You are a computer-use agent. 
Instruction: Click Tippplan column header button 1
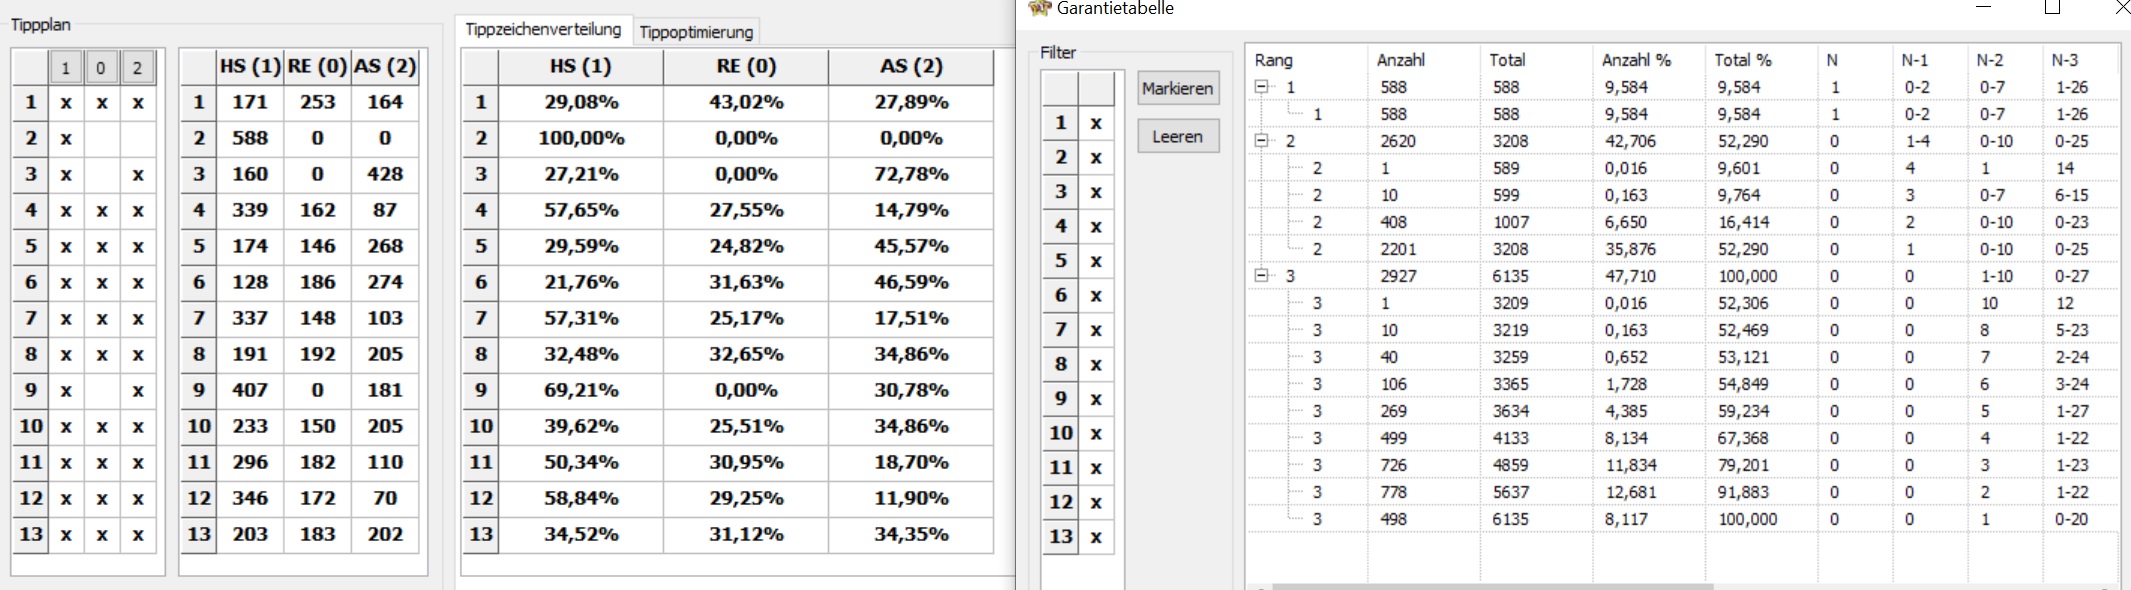(66, 68)
